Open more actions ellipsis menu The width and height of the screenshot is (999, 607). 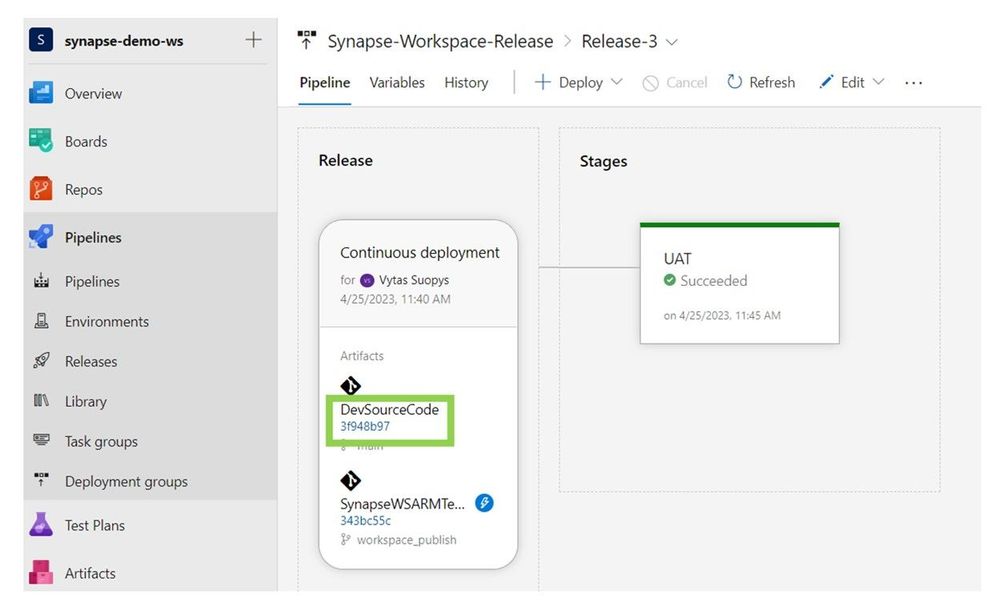[913, 83]
